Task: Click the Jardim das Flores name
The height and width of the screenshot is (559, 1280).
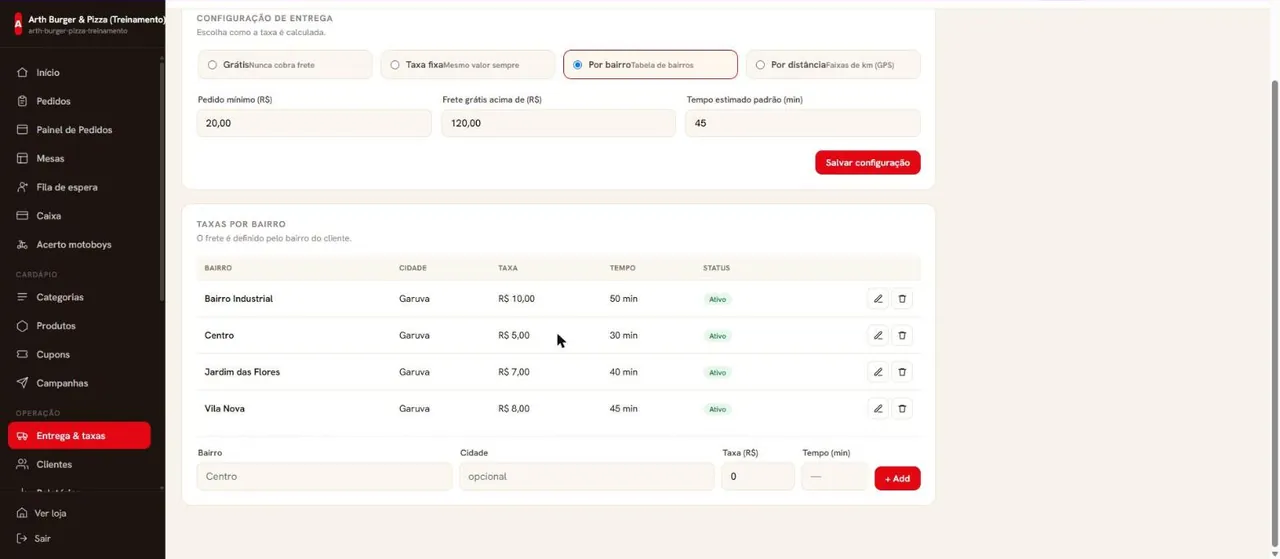Action: [242, 372]
